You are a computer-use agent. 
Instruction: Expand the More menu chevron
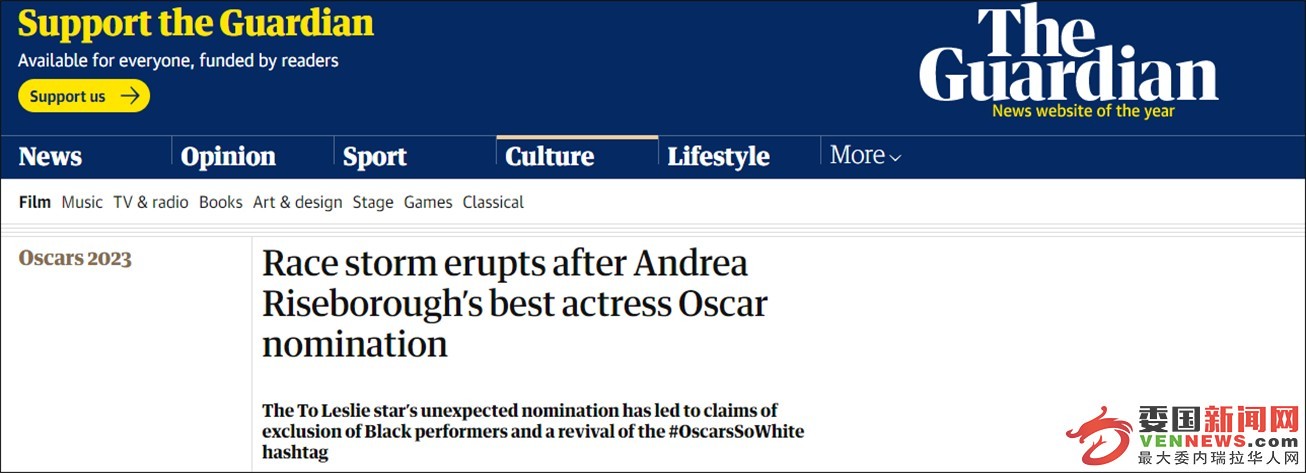[895, 157]
